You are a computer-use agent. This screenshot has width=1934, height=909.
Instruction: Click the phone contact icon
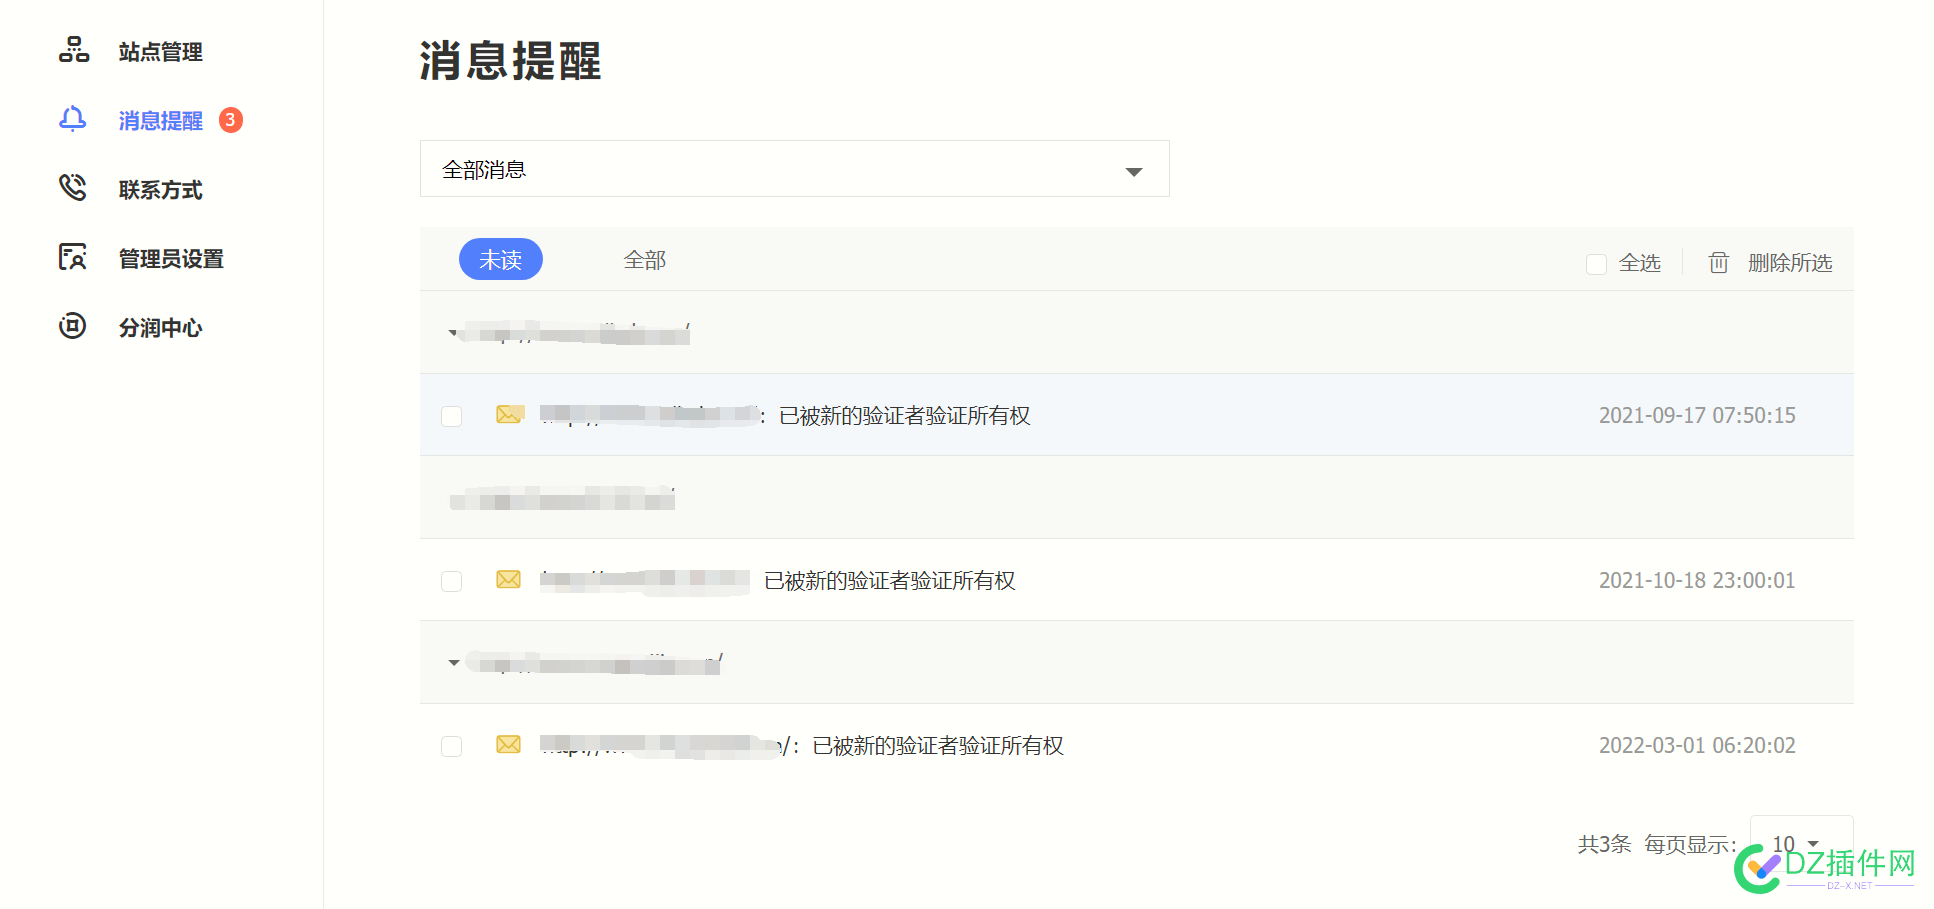73,188
